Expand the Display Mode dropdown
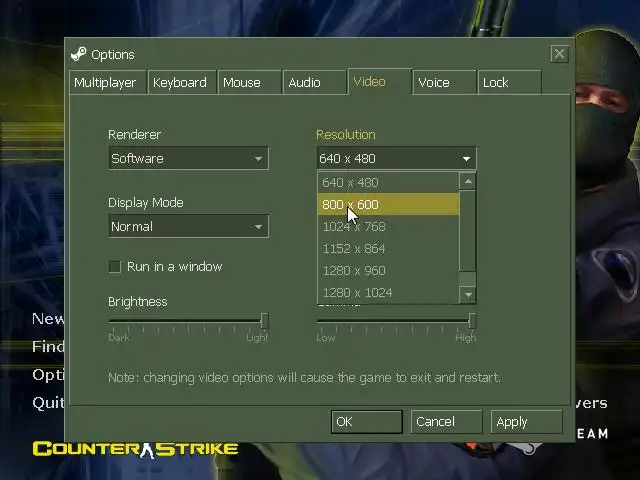The image size is (640, 480). (x=189, y=227)
